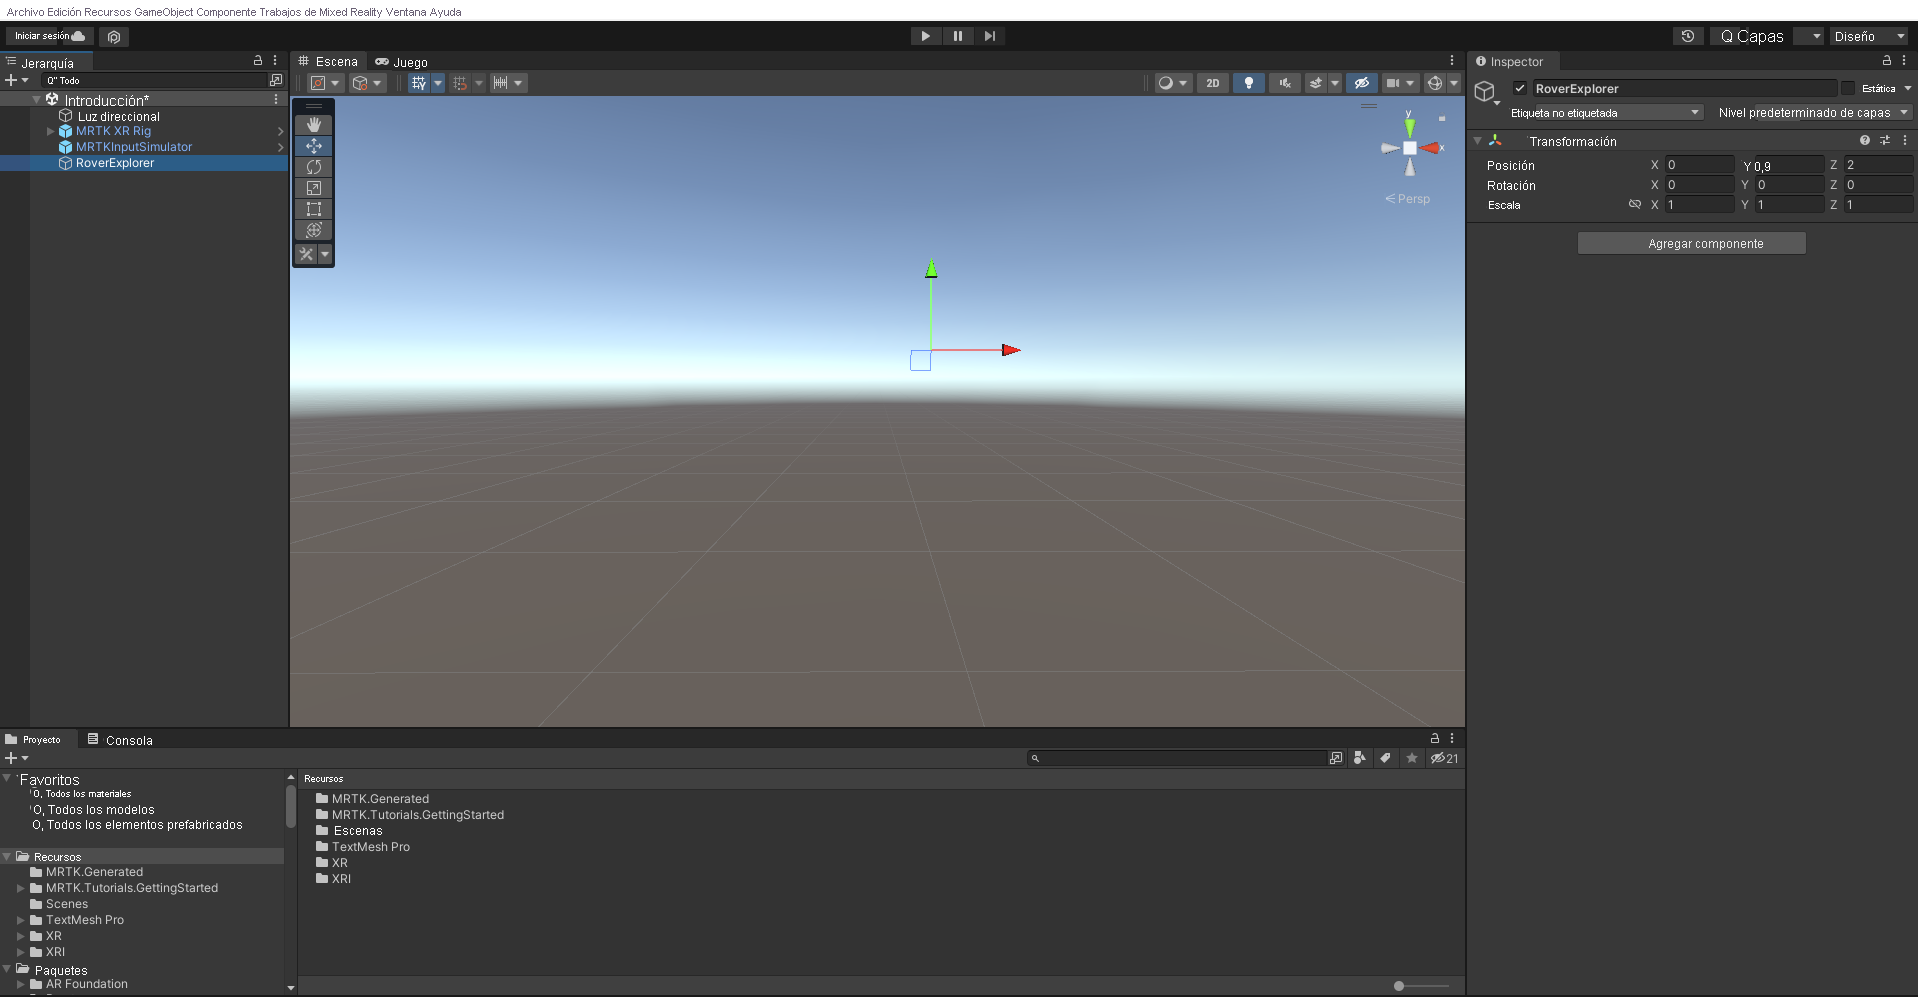Open the Diseño layout dropdown
Screen dimensions: 1918x997
1869,36
